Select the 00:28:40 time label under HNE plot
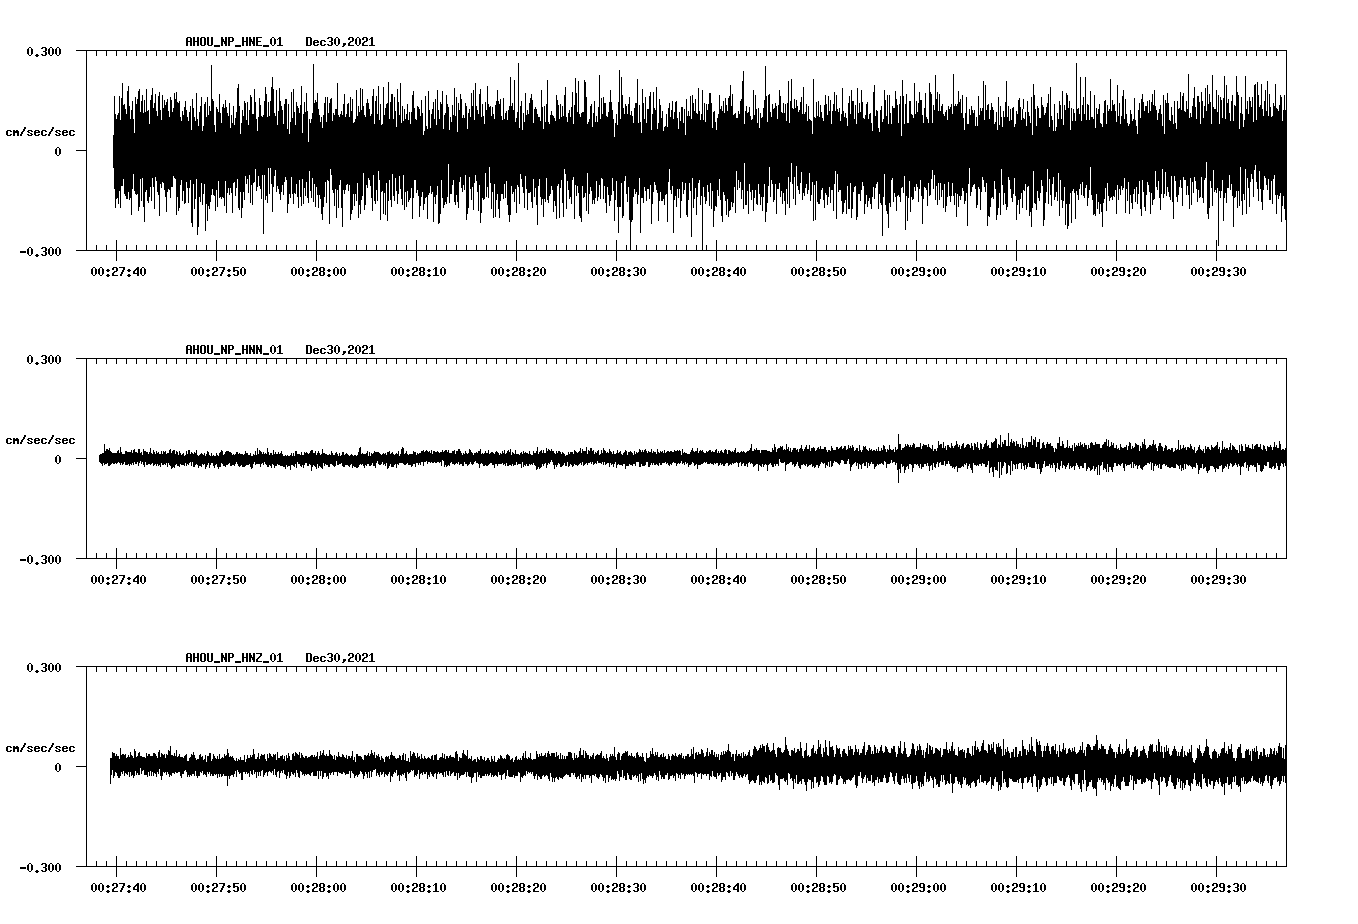The width and height of the screenshot is (1358, 924). [x=718, y=271]
